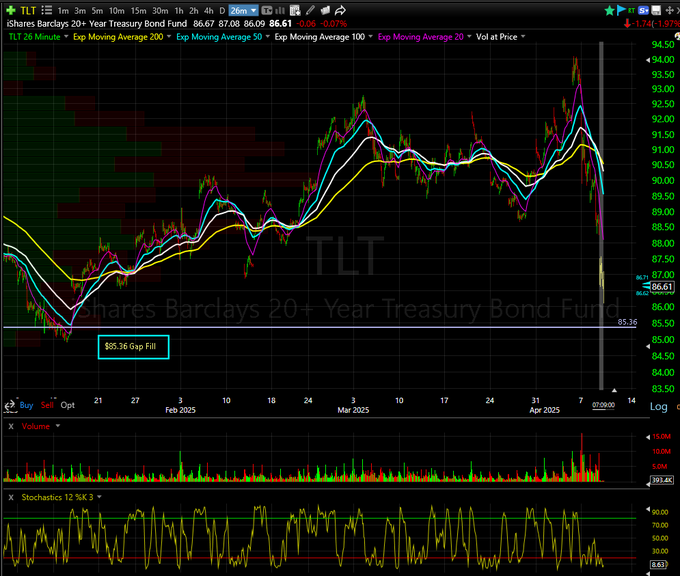Close the Stochastics pane with its X
Viewport: 680px width, 576px height.
point(10,497)
